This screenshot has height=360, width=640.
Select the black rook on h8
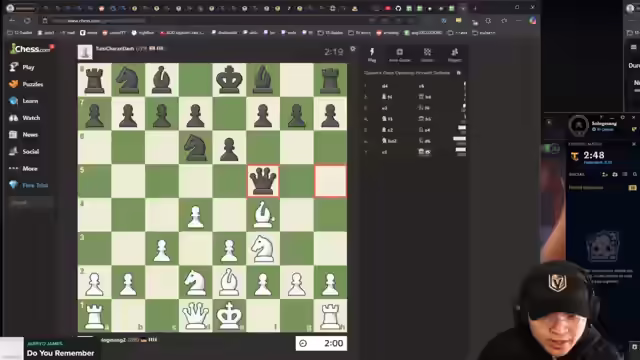tap(330, 80)
